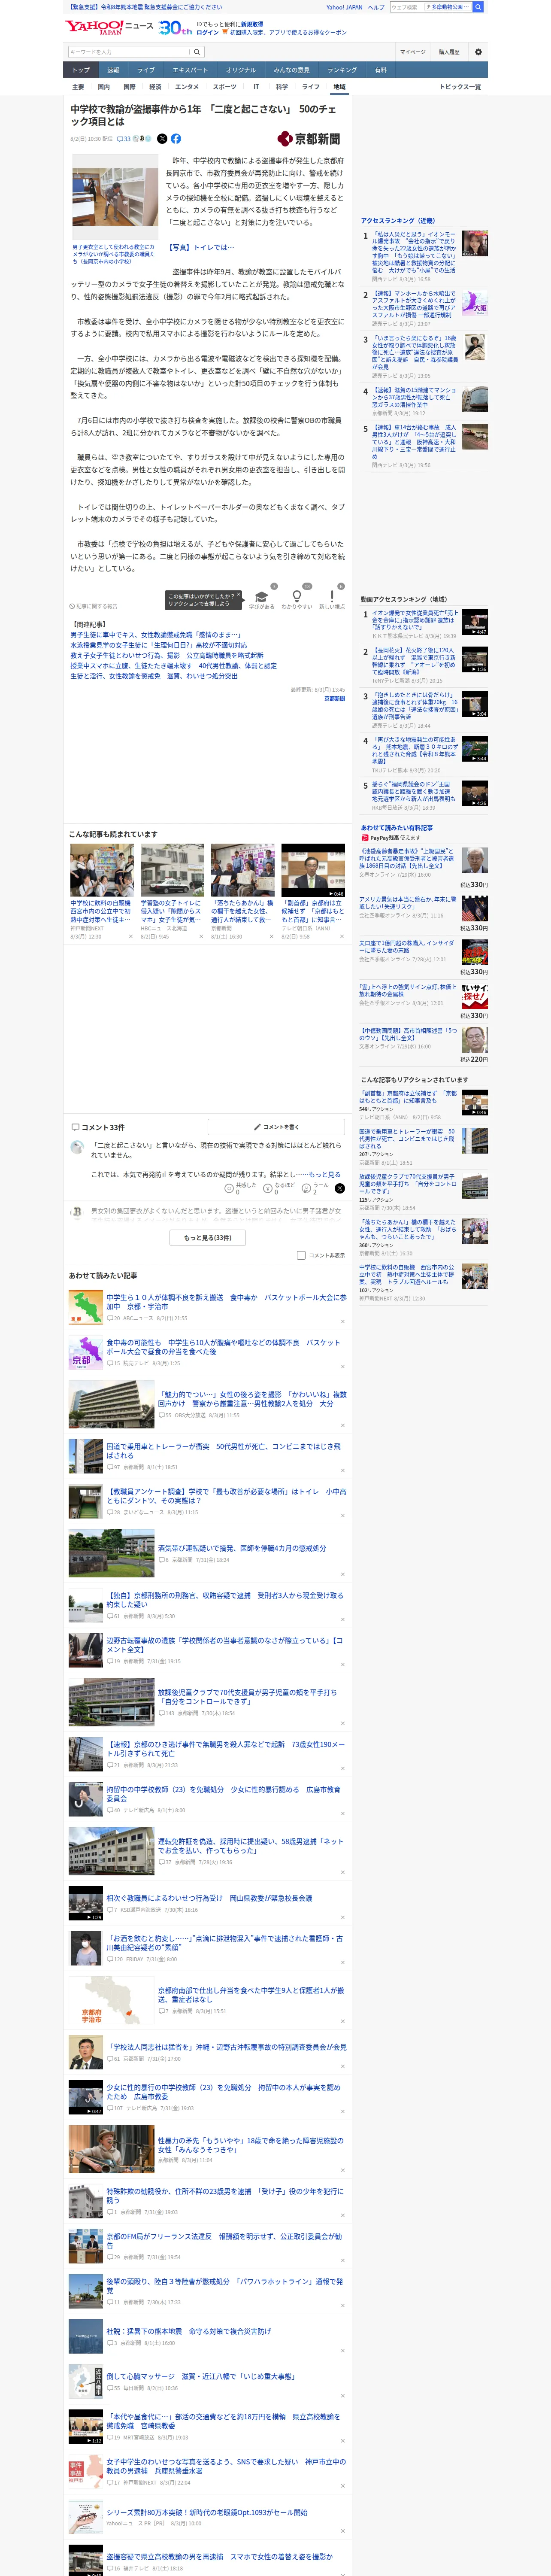Open the 地域 category

click(339, 87)
